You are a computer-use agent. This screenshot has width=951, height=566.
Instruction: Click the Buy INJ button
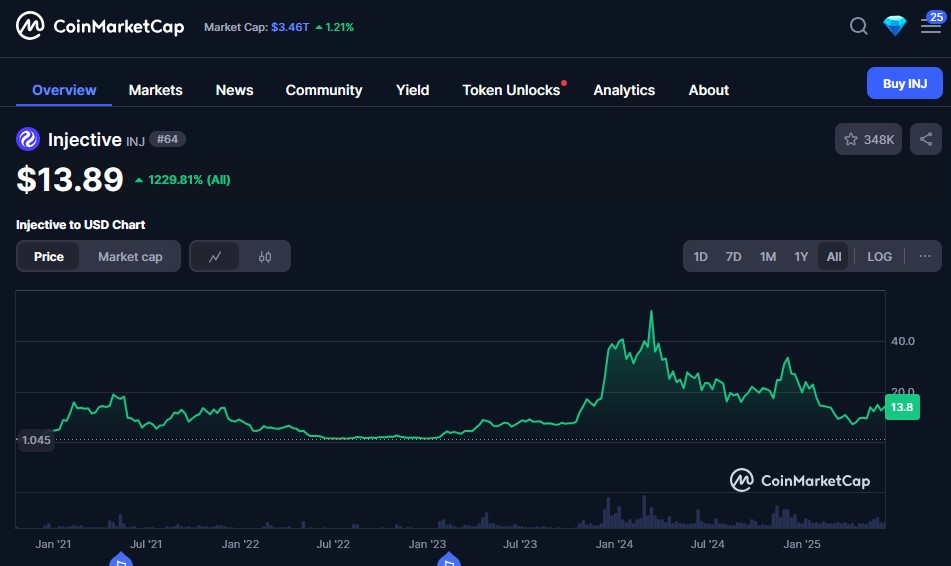pyautogui.click(x=904, y=83)
